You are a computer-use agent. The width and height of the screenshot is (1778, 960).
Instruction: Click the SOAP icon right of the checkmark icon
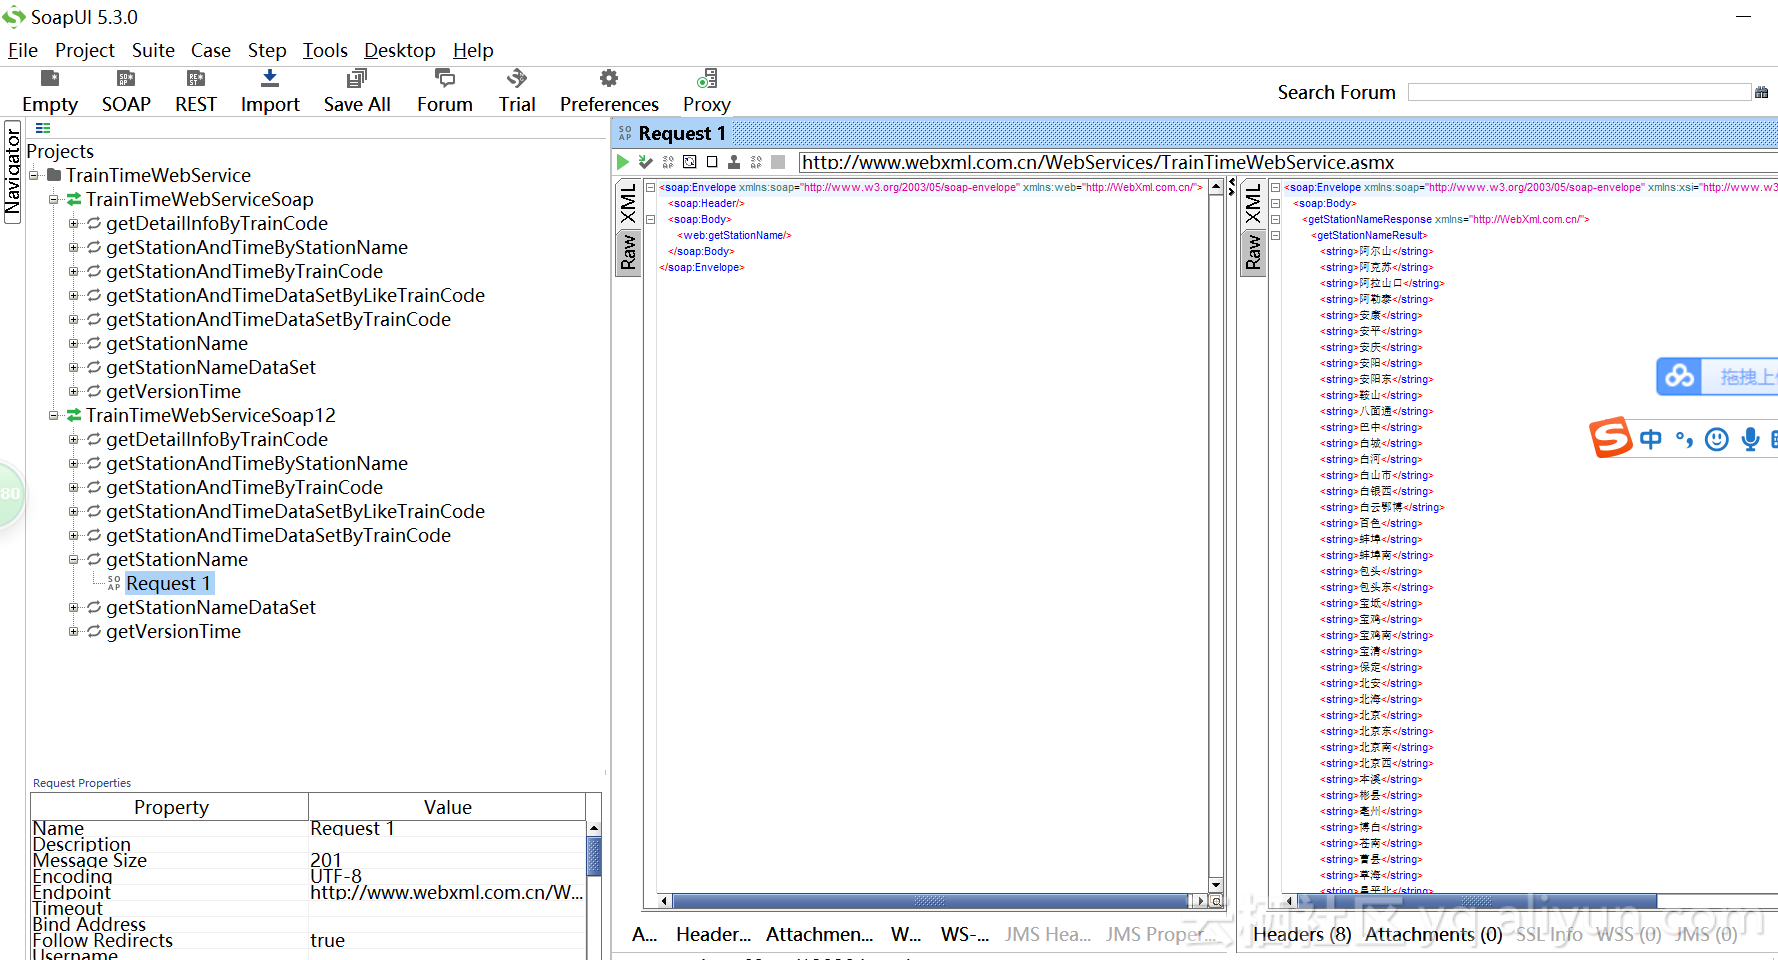(x=668, y=162)
